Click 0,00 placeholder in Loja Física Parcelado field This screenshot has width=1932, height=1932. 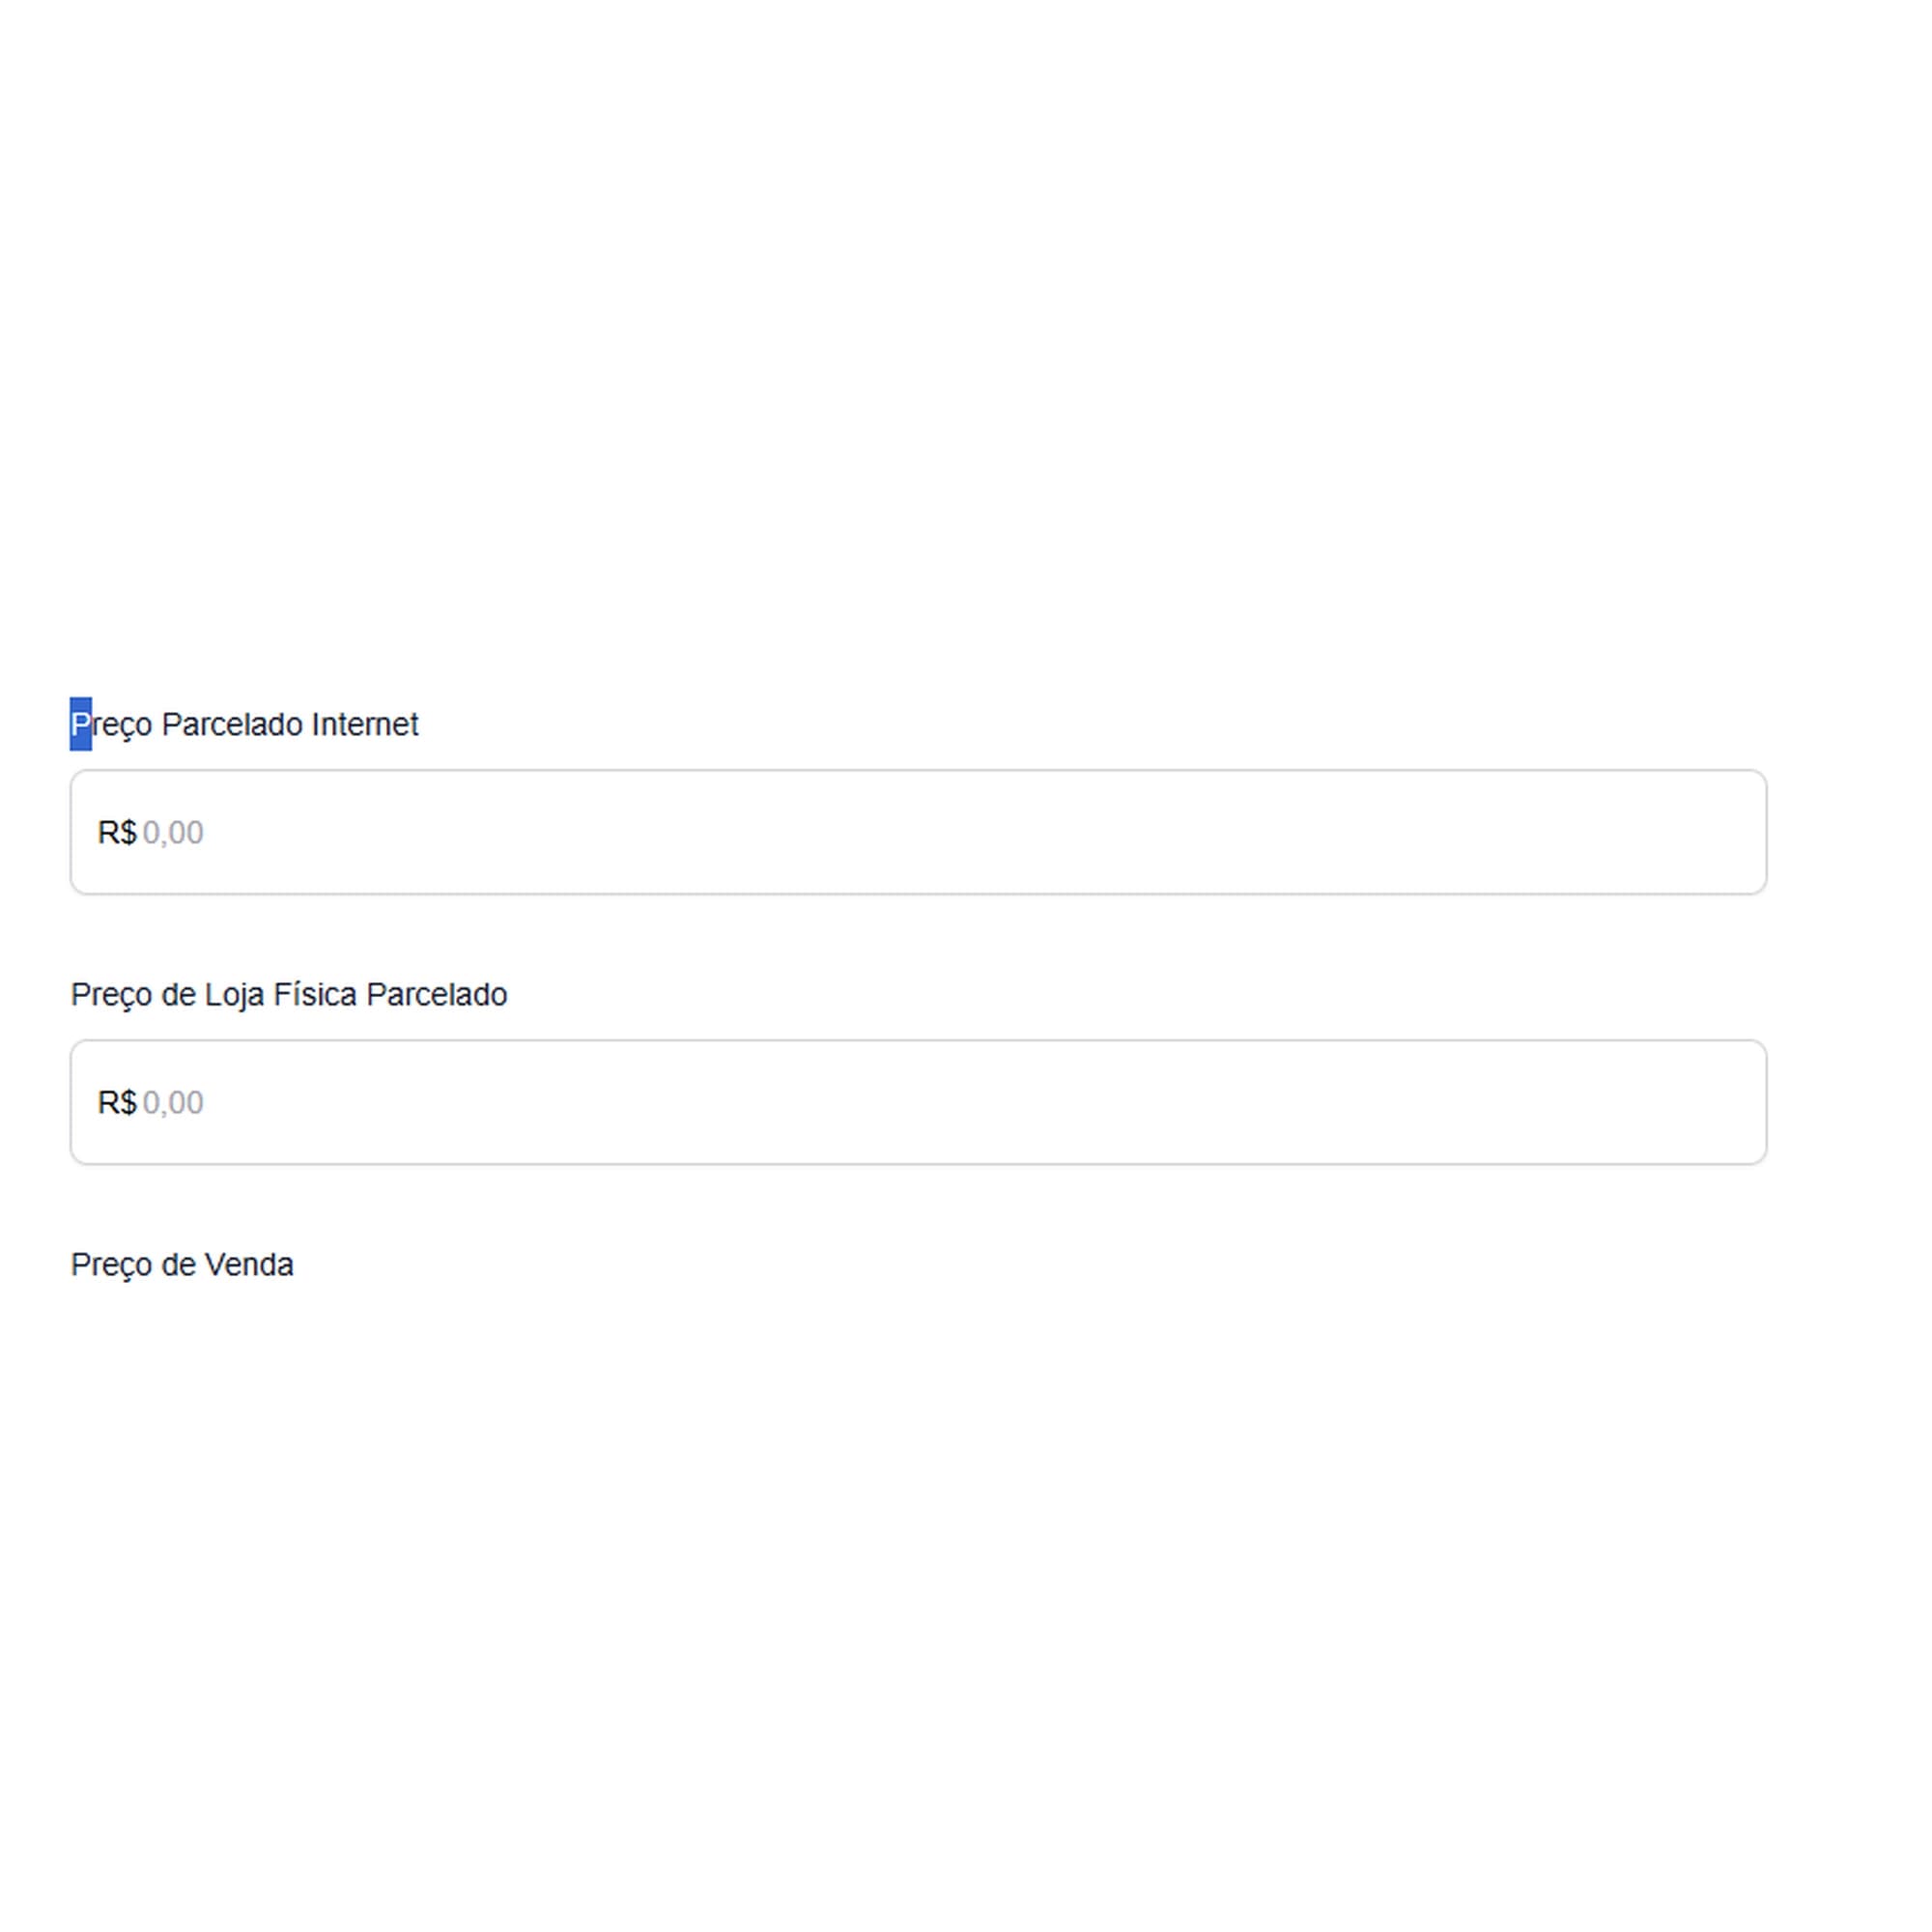pyautogui.click(x=173, y=1102)
